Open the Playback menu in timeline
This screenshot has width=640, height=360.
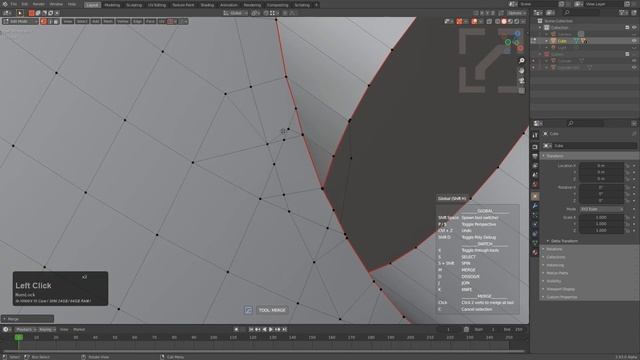pos(26,329)
